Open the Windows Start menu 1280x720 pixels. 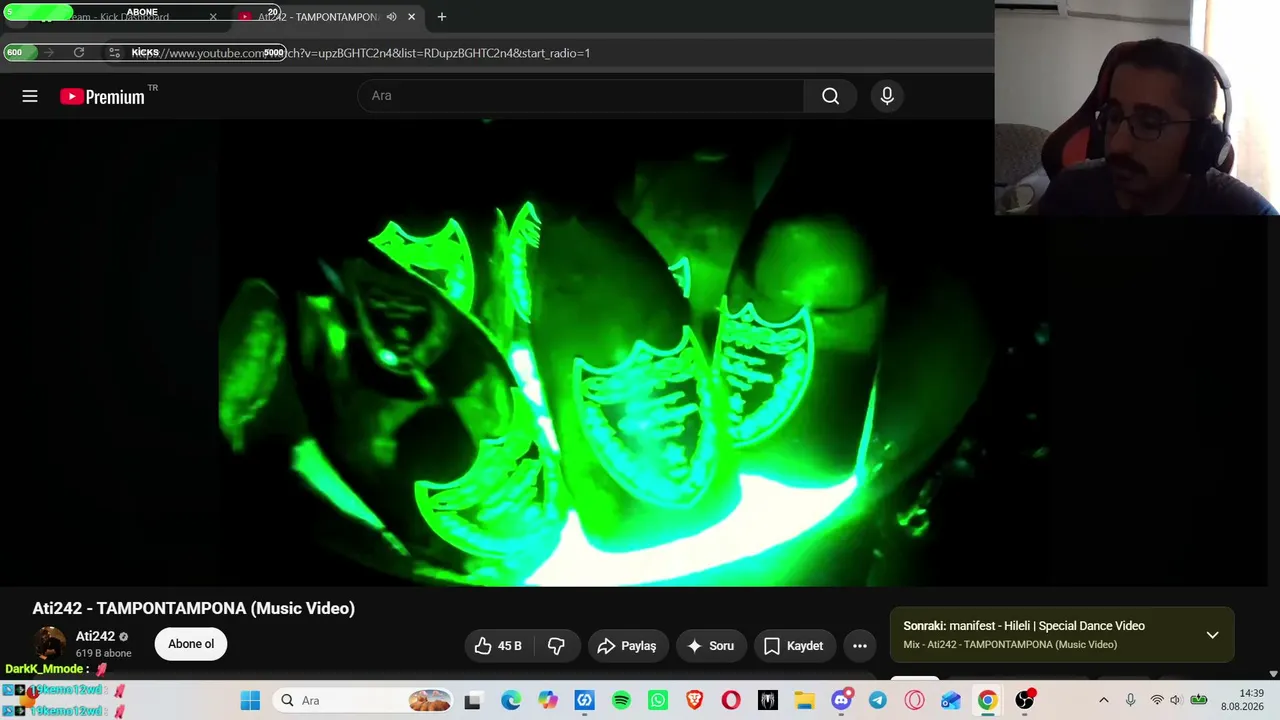(x=250, y=700)
